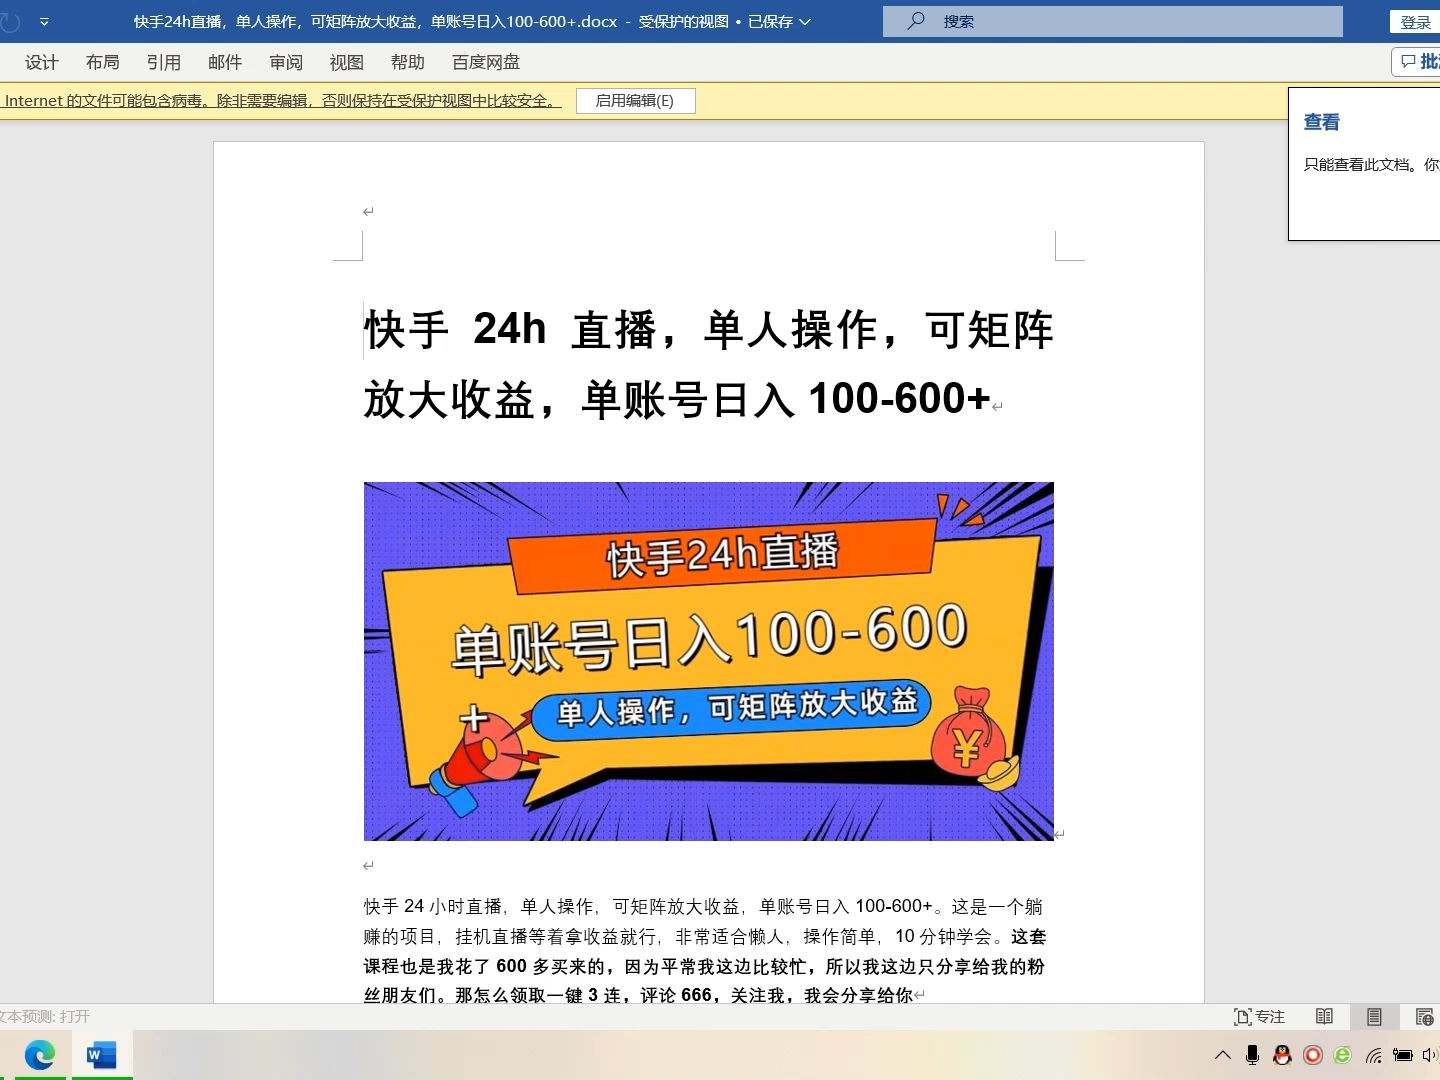The height and width of the screenshot is (1080, 1440).
Task: Open the 视图 (View) ribbon tab
Action: [347, 62]
